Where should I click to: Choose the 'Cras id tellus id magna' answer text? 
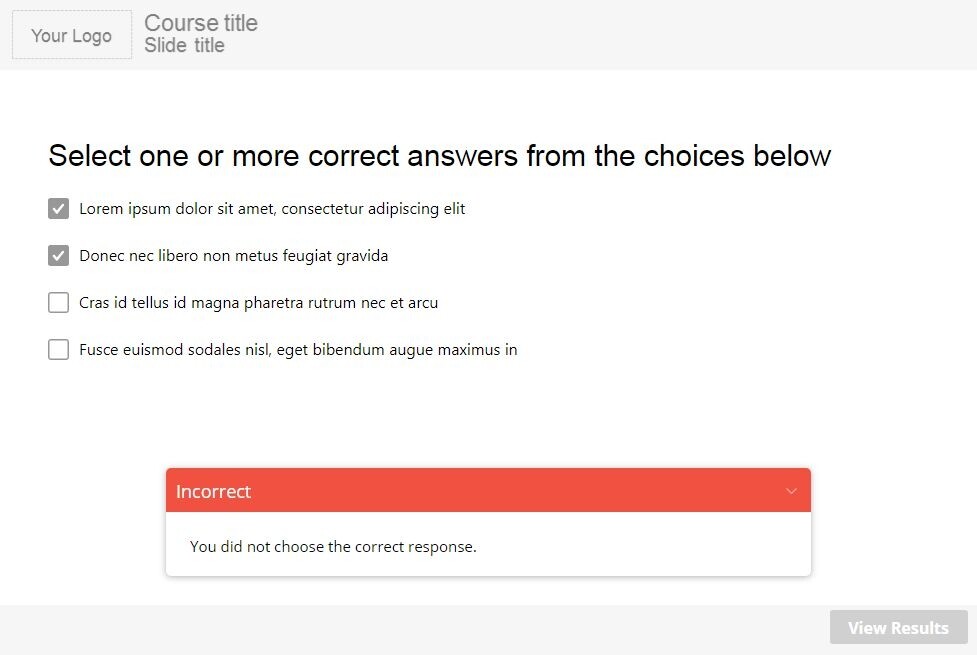point(258,303)
